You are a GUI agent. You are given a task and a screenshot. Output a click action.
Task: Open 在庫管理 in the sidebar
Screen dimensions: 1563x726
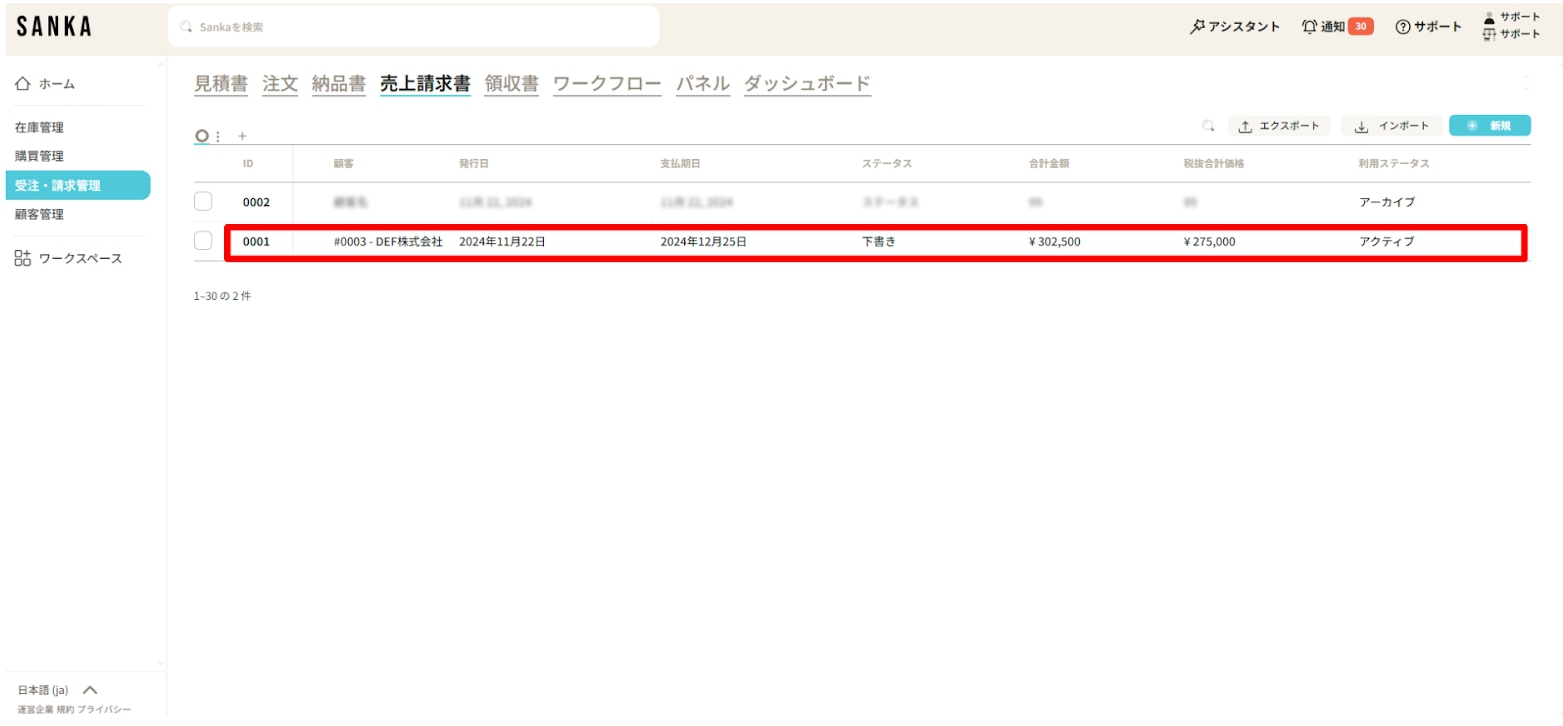40,128
